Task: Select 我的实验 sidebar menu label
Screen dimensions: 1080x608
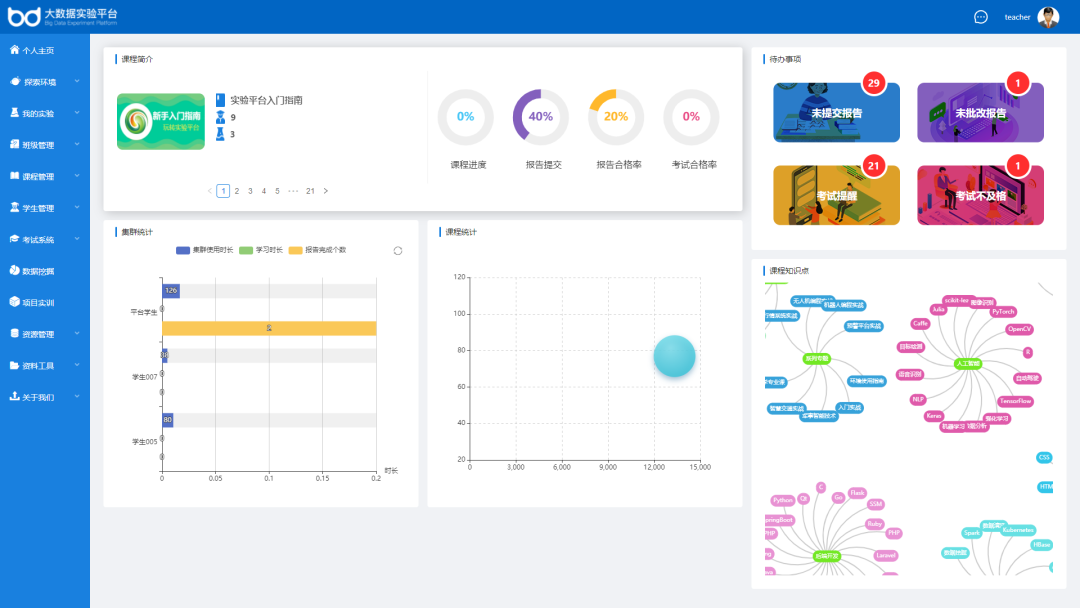Action: coord(38,114)
